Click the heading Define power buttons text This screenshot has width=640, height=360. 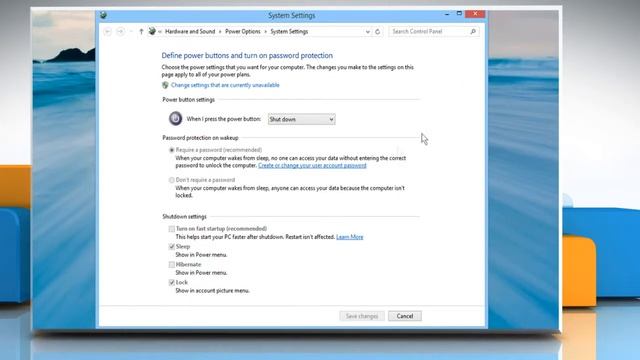[x=247, y=56]
